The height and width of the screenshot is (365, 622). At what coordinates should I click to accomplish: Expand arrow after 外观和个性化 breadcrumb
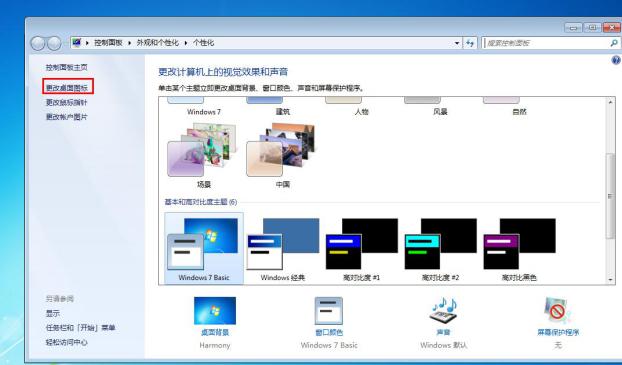coord(186,43)
